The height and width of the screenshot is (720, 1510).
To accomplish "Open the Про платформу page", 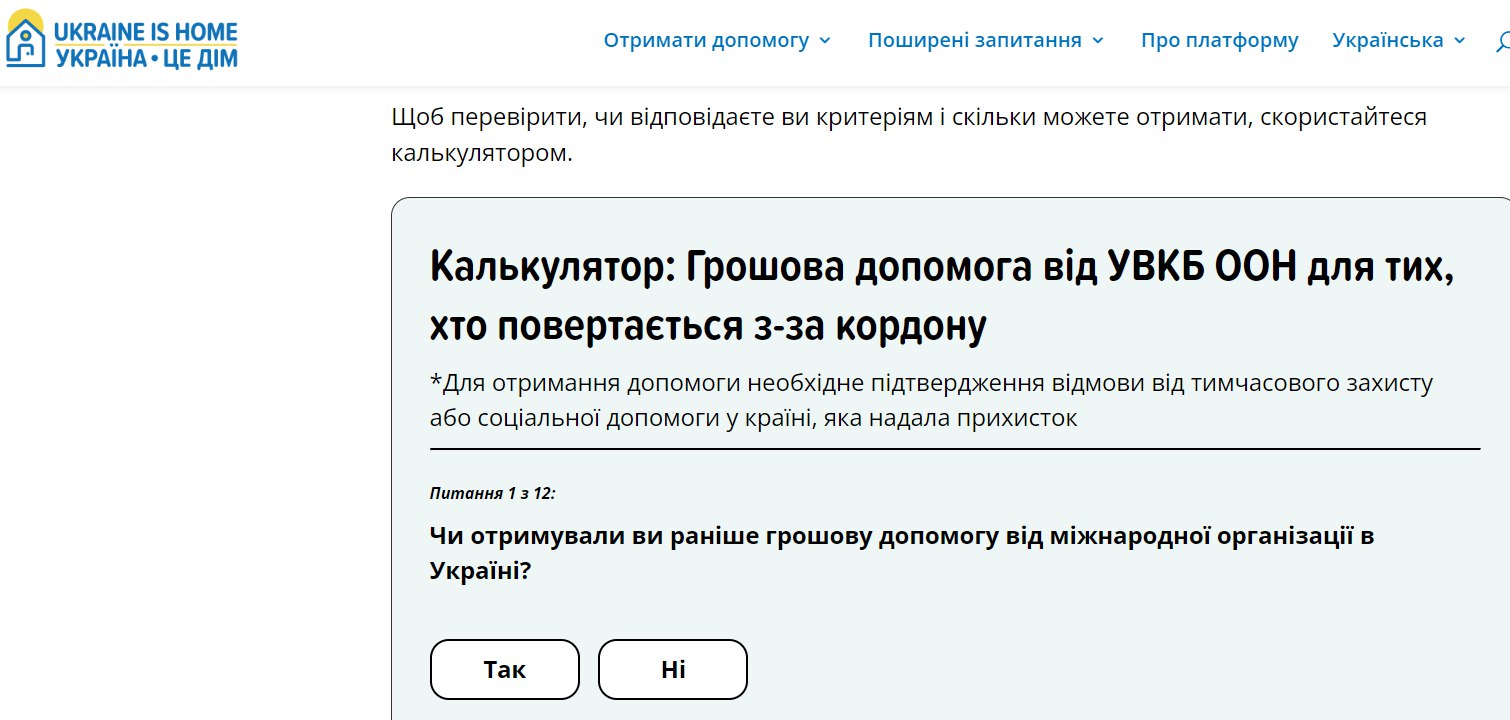I will (x=1219, y=41).
